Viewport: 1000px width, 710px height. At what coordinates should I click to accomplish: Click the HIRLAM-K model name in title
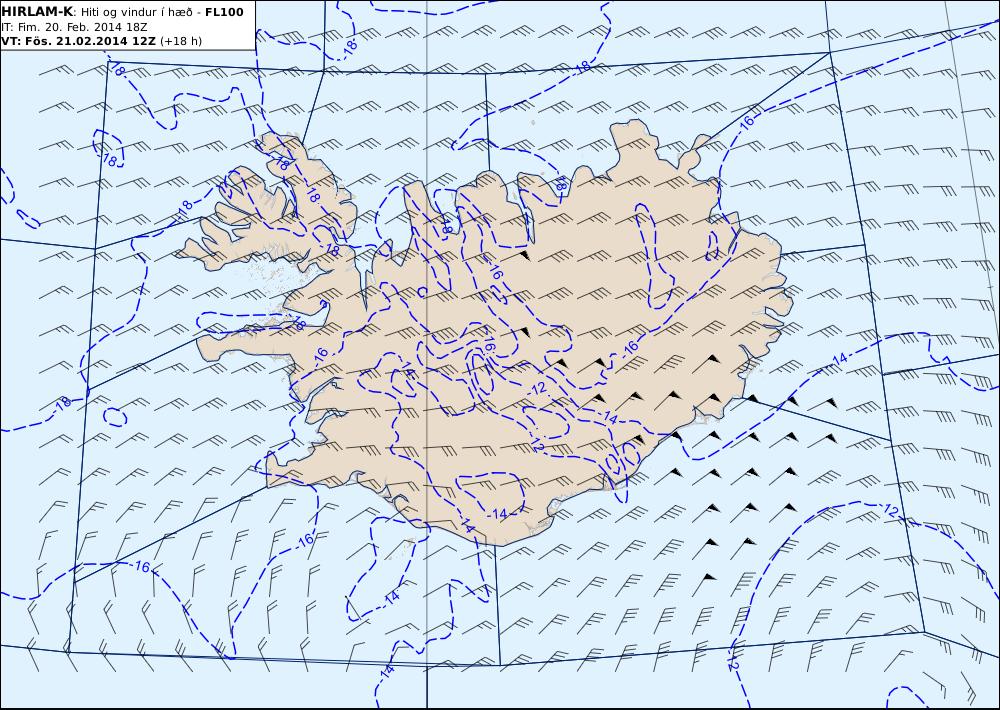[x=38, y=12]
